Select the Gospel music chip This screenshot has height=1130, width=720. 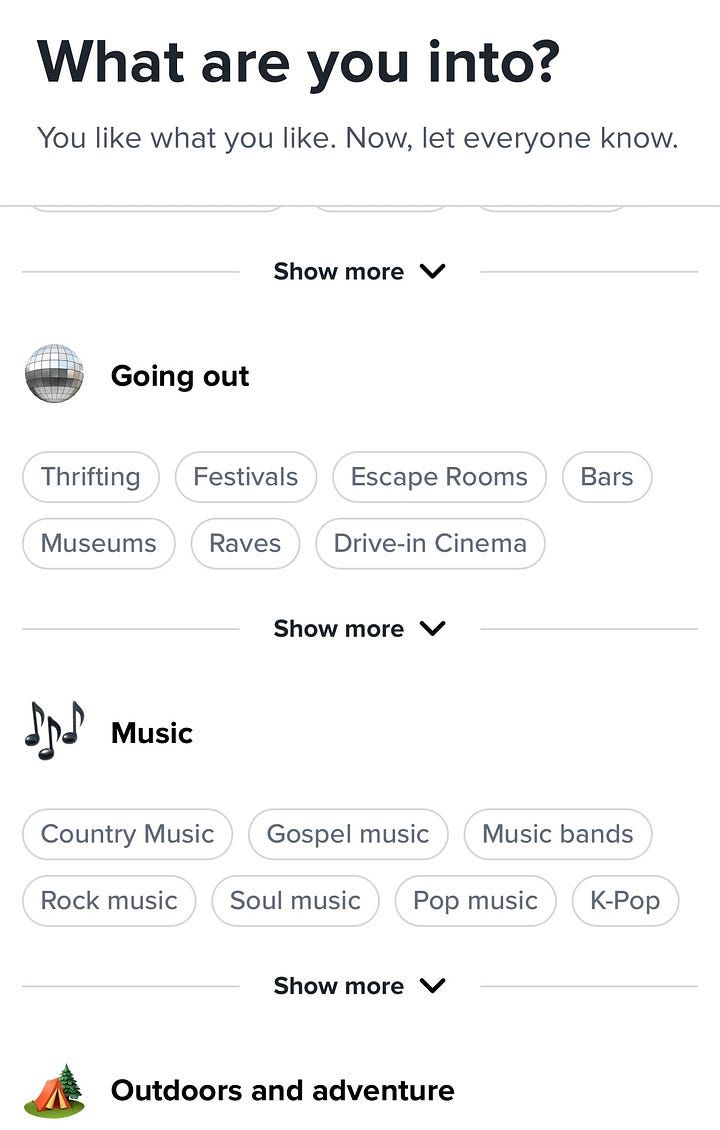(x=348, y=834)
